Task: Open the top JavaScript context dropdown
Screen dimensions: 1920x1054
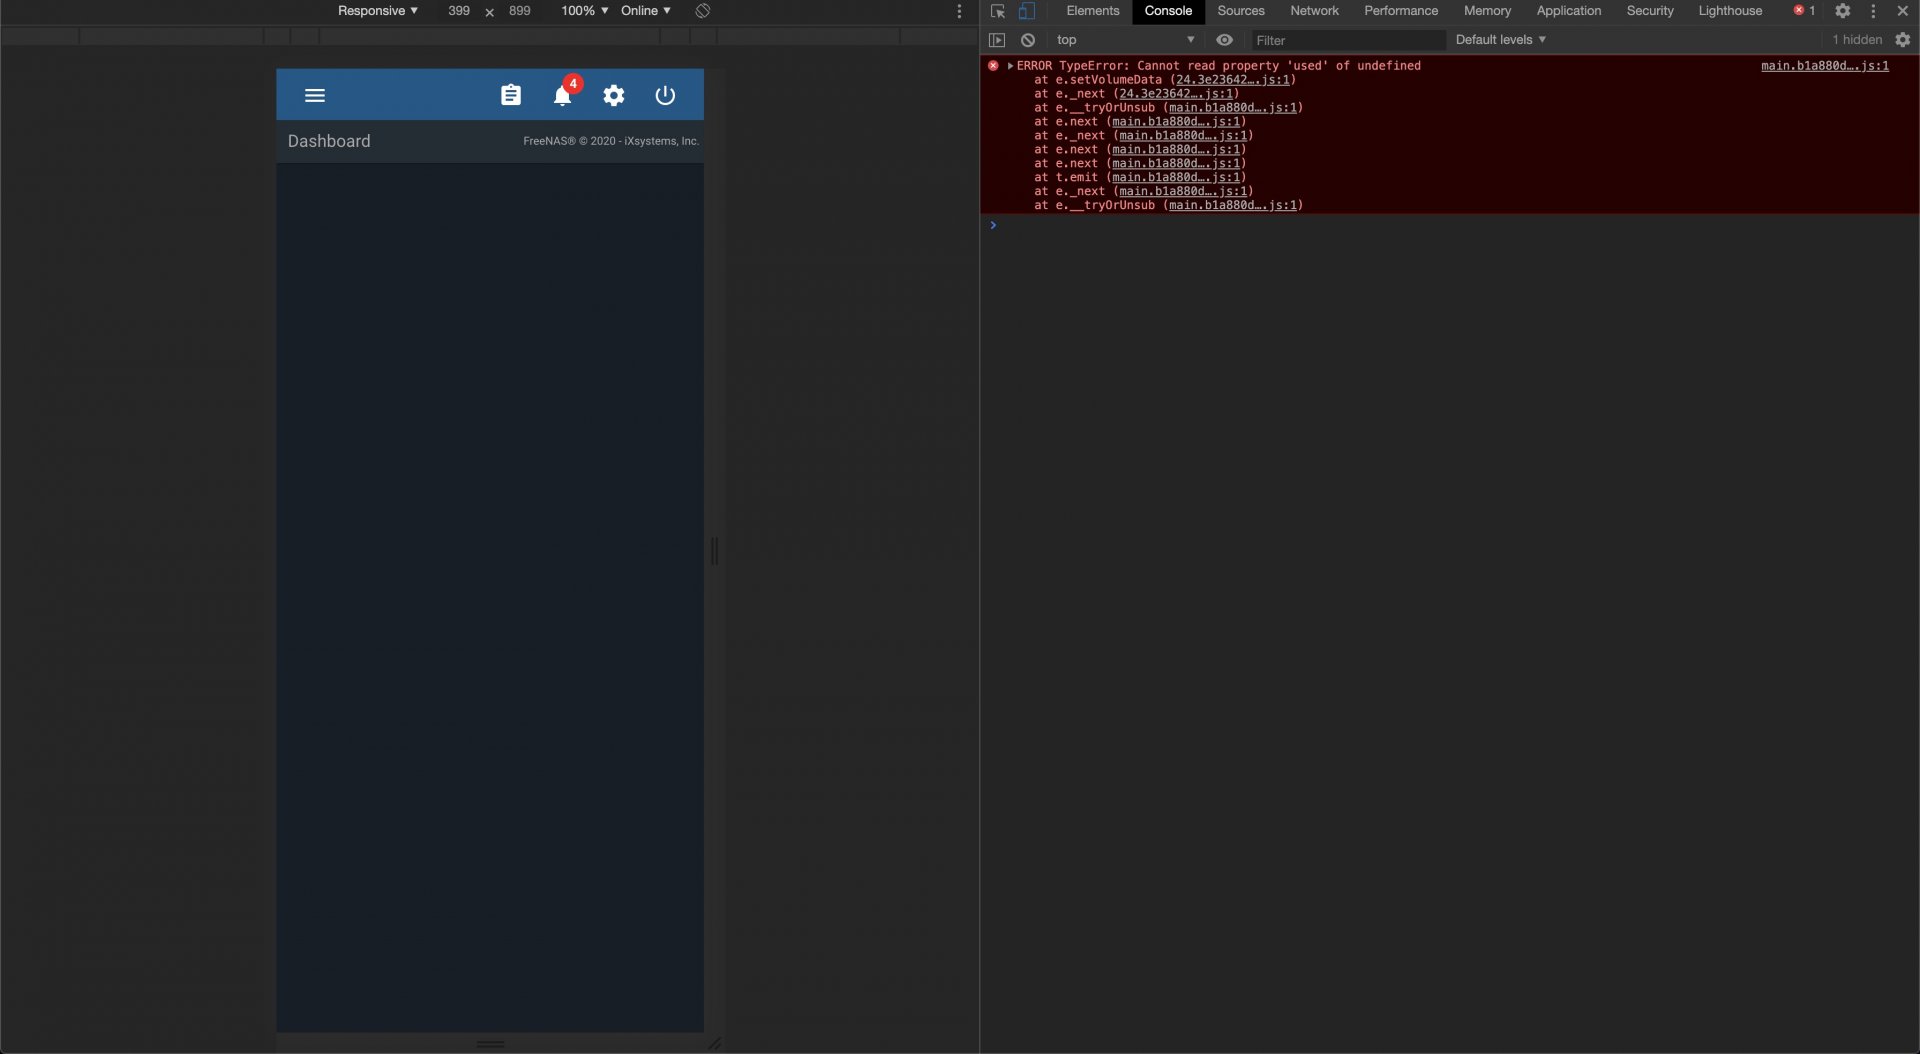Action: (1126, 40)
